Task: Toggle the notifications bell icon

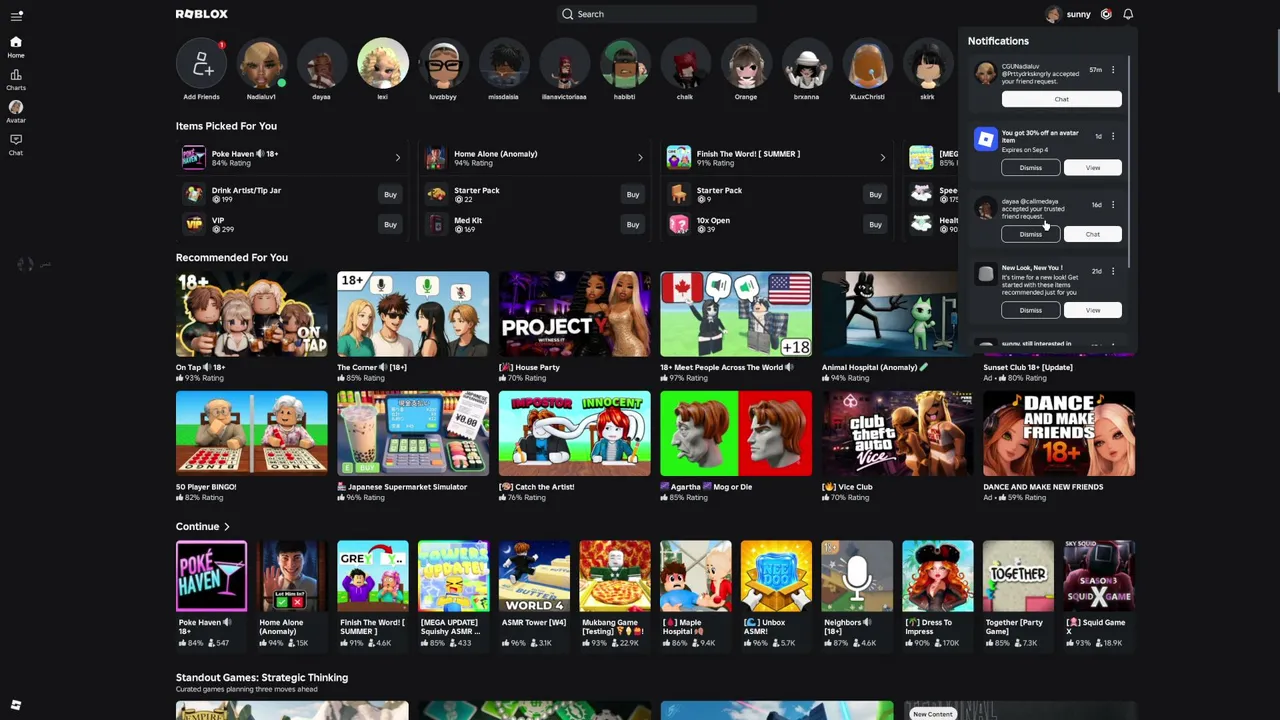Action: pyautogui.click(x=1128, y=14)
